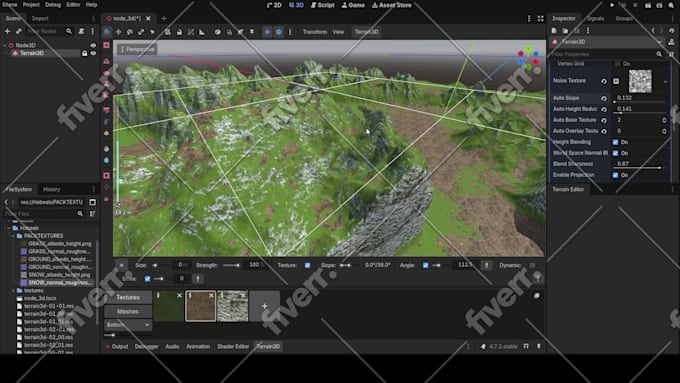Viewport: 680px width, 383px height.
Task: Open the Perspective view menu
Action: tap(137, 49)
